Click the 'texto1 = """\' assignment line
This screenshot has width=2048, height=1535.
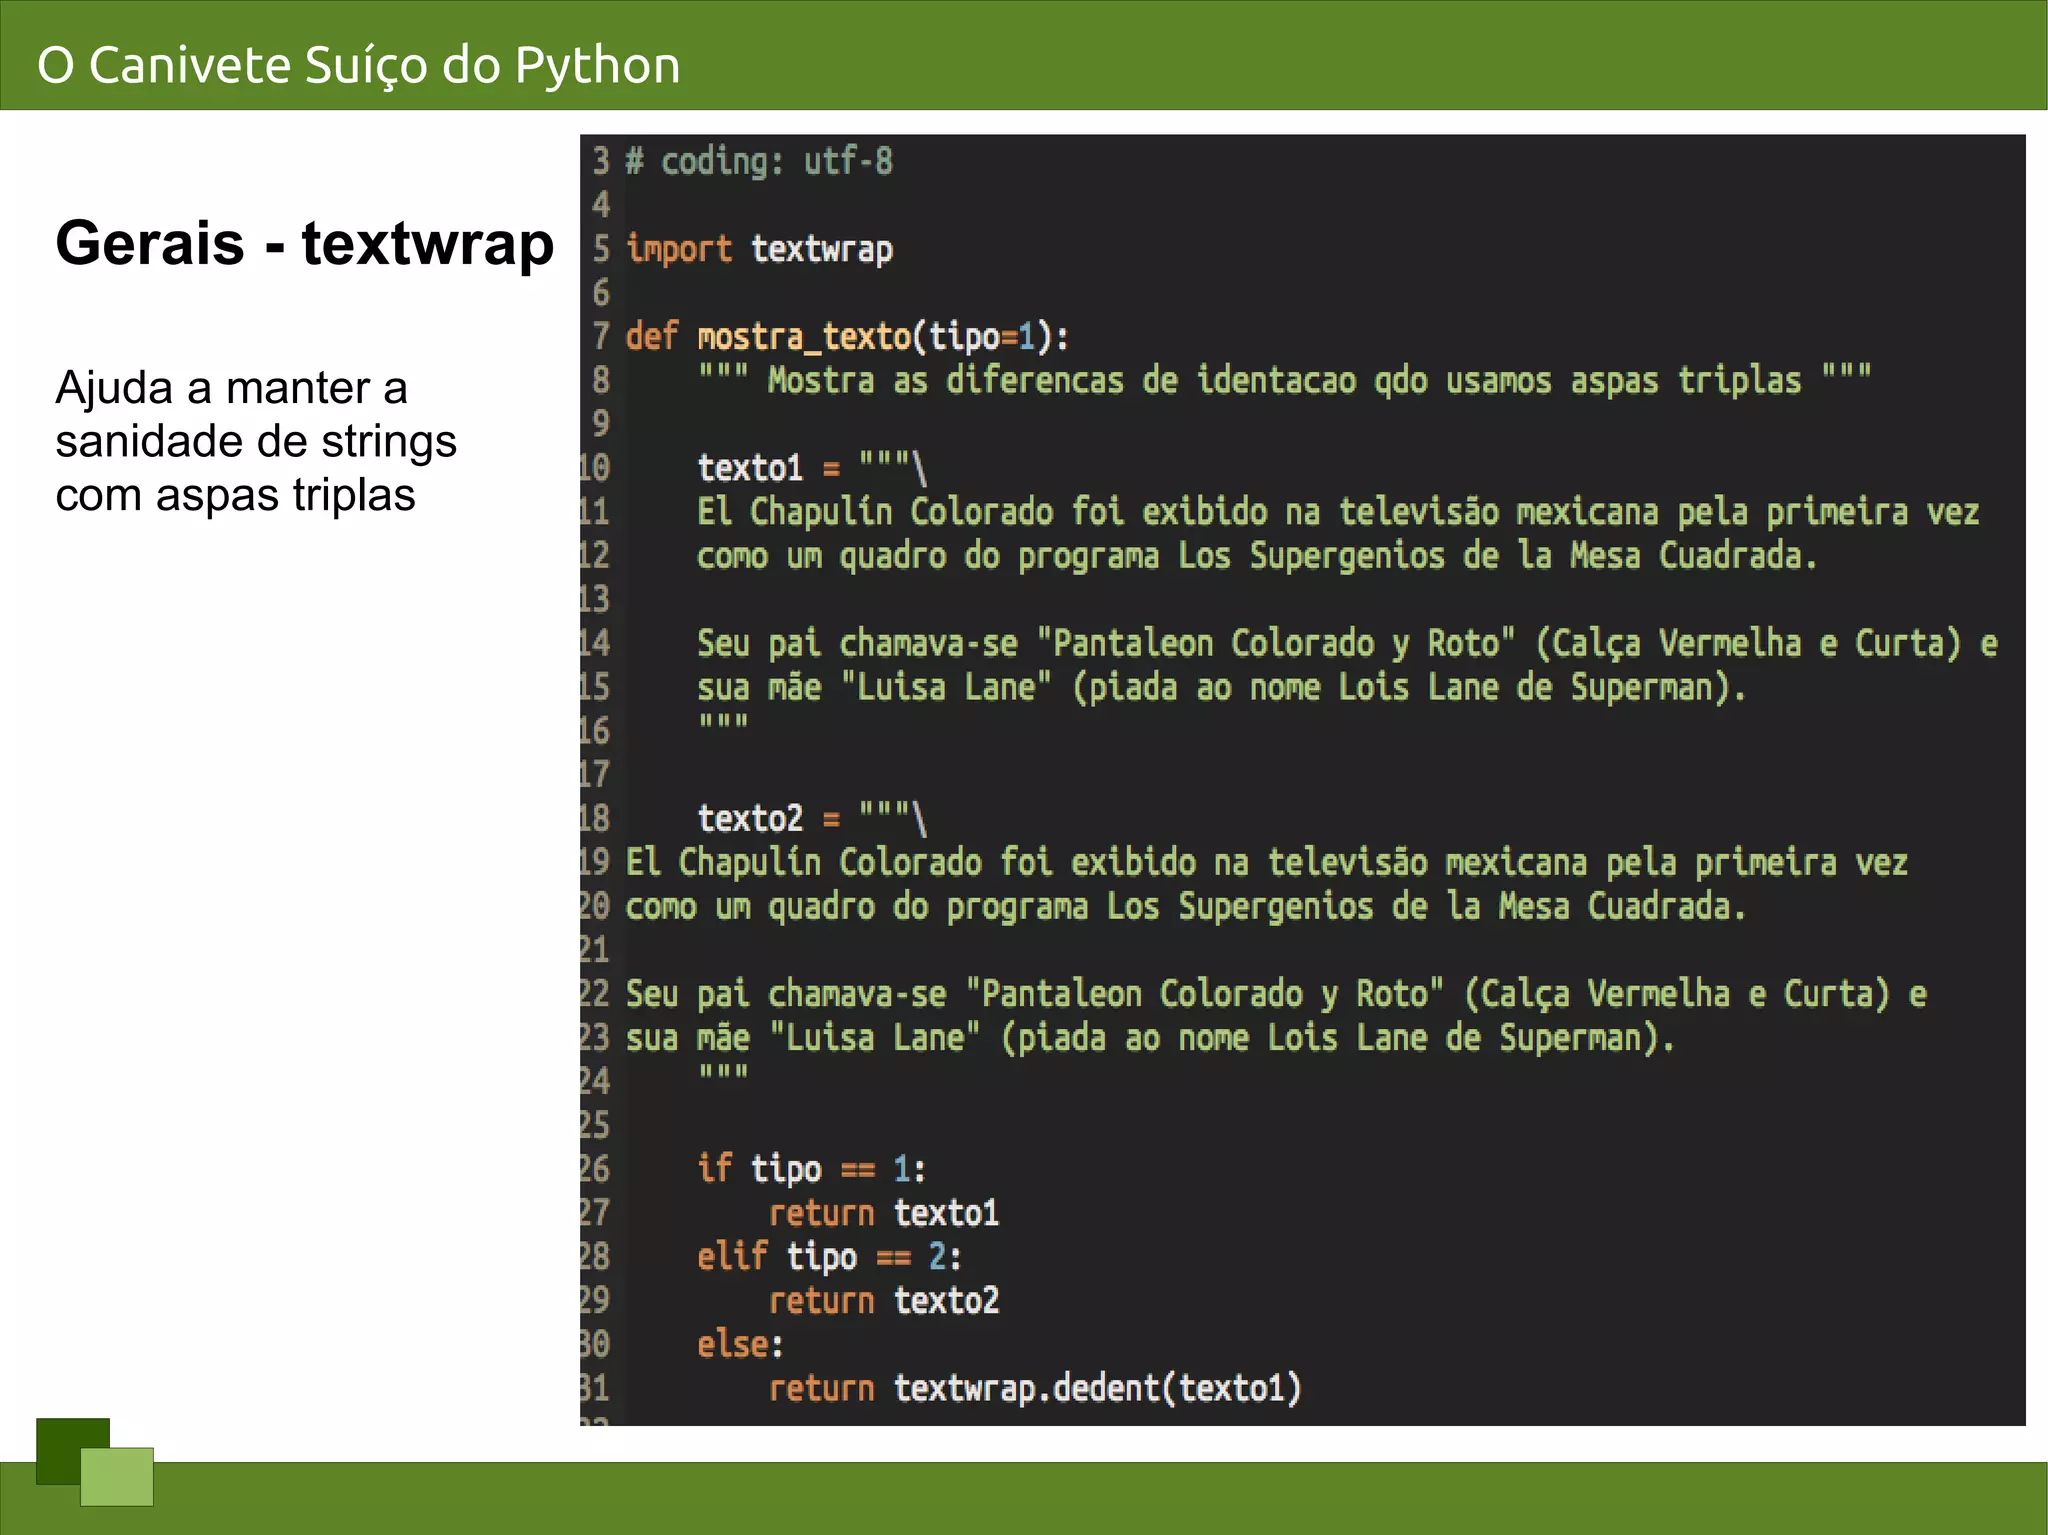812,468
